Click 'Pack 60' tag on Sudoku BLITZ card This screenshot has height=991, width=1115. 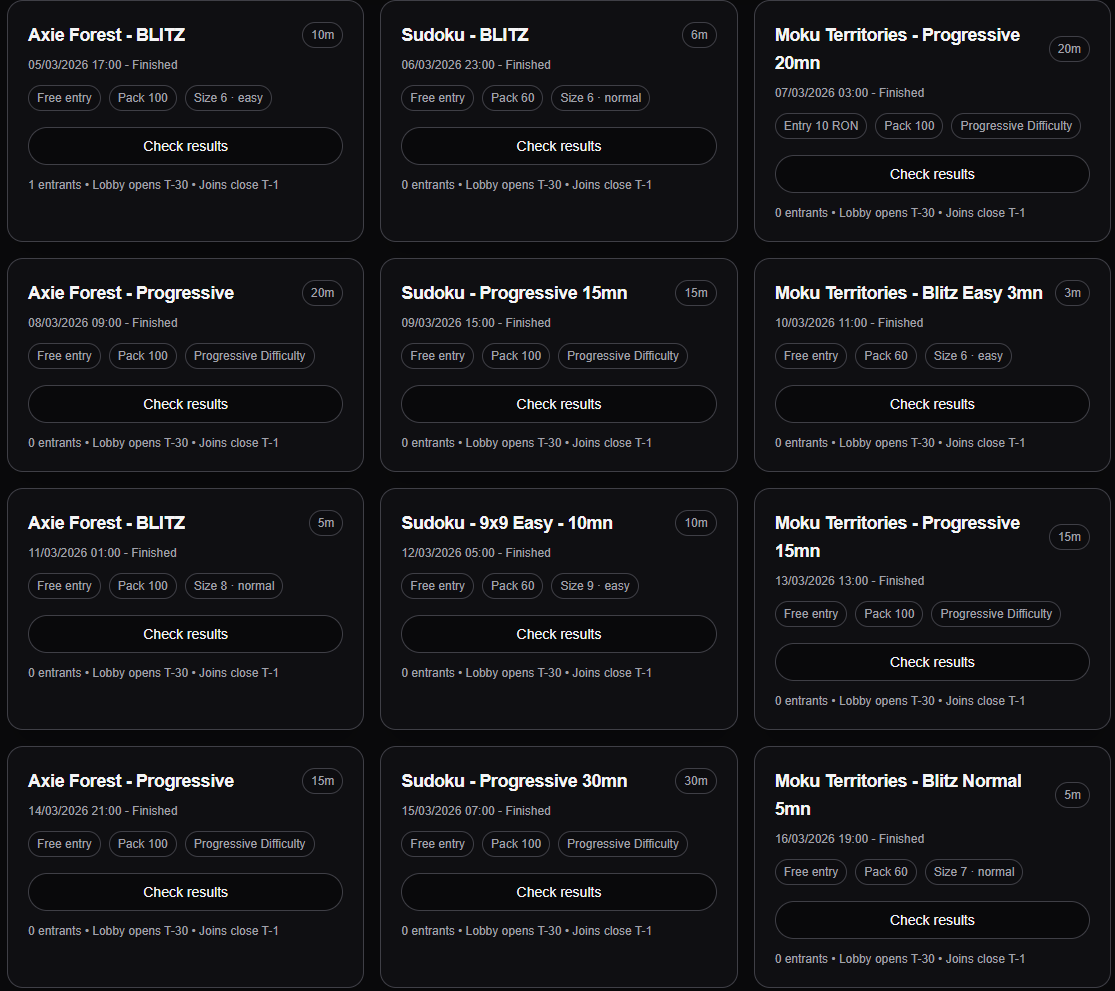point(512,98)
